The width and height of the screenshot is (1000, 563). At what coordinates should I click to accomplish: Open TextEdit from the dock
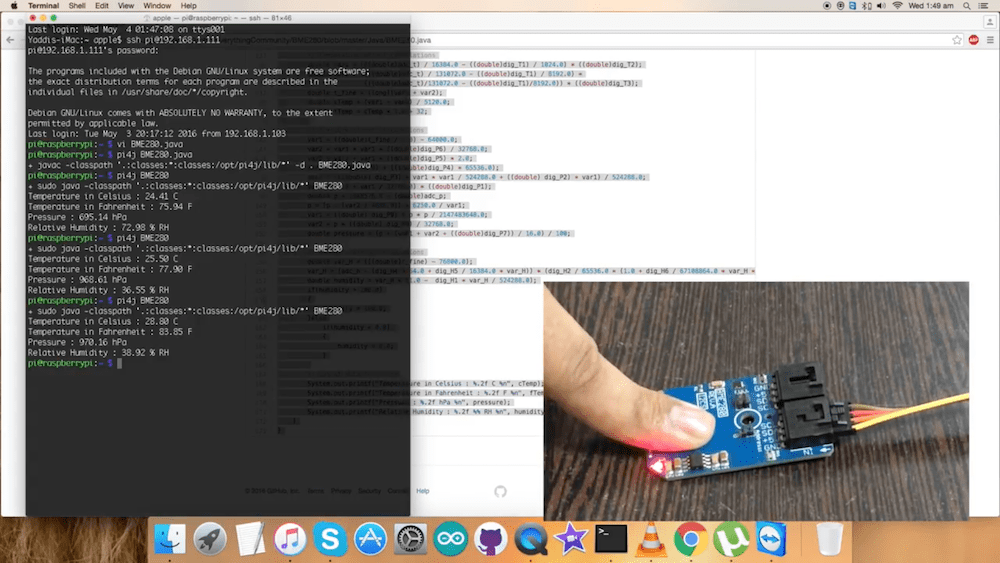pyautogui.click(x=250, y=539)
